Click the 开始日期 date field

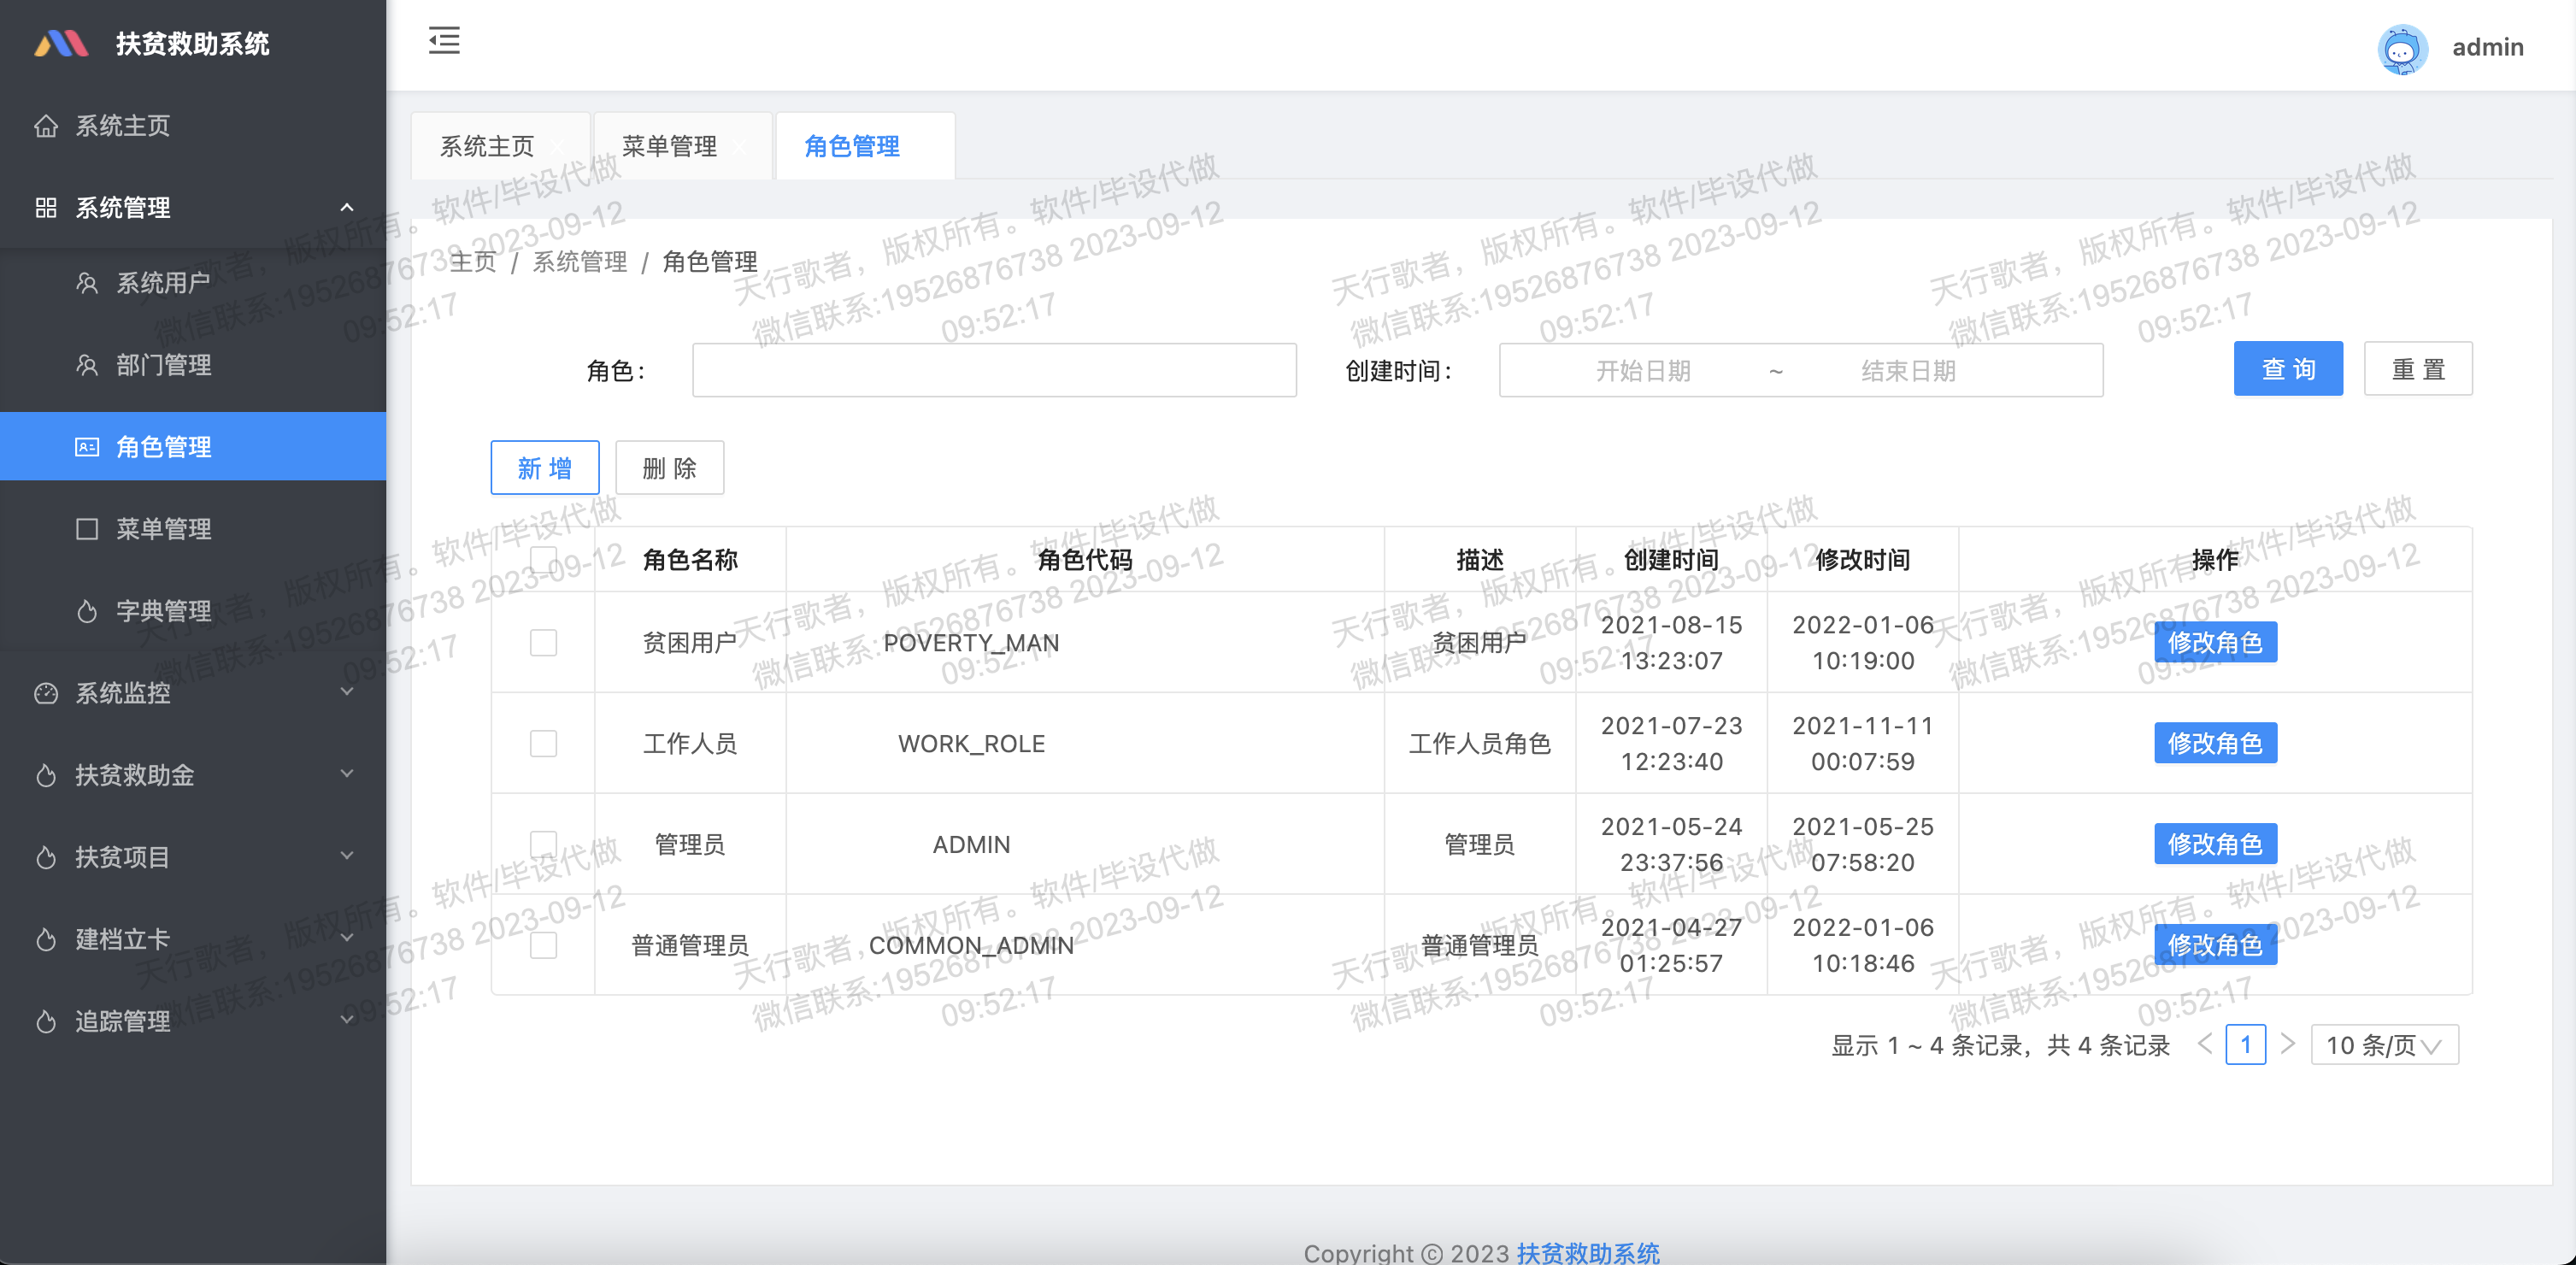click(x=1643, y=371)
